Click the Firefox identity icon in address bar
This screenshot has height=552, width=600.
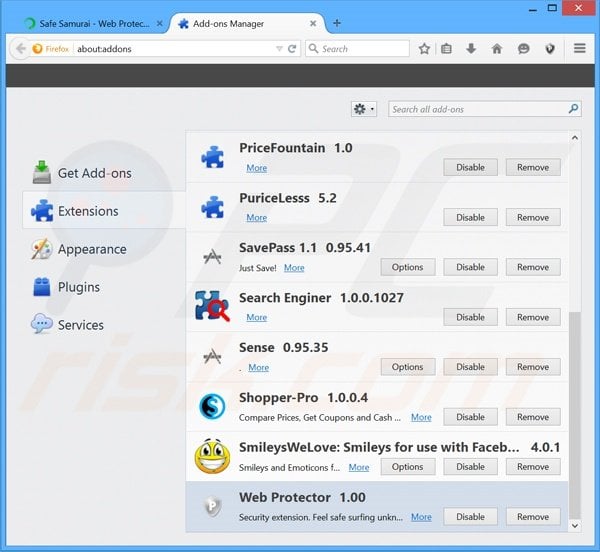(x=38, y=49)
